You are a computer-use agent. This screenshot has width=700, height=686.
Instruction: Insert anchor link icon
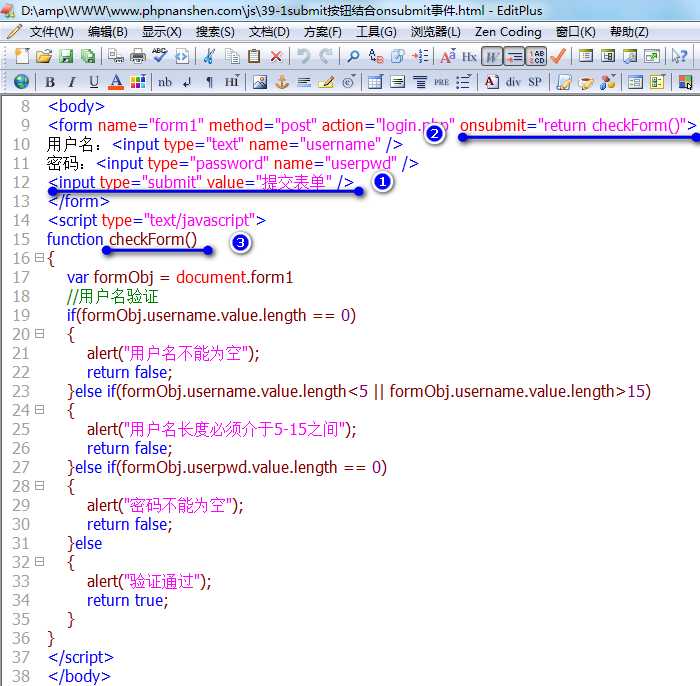click(x=282, y=82)
